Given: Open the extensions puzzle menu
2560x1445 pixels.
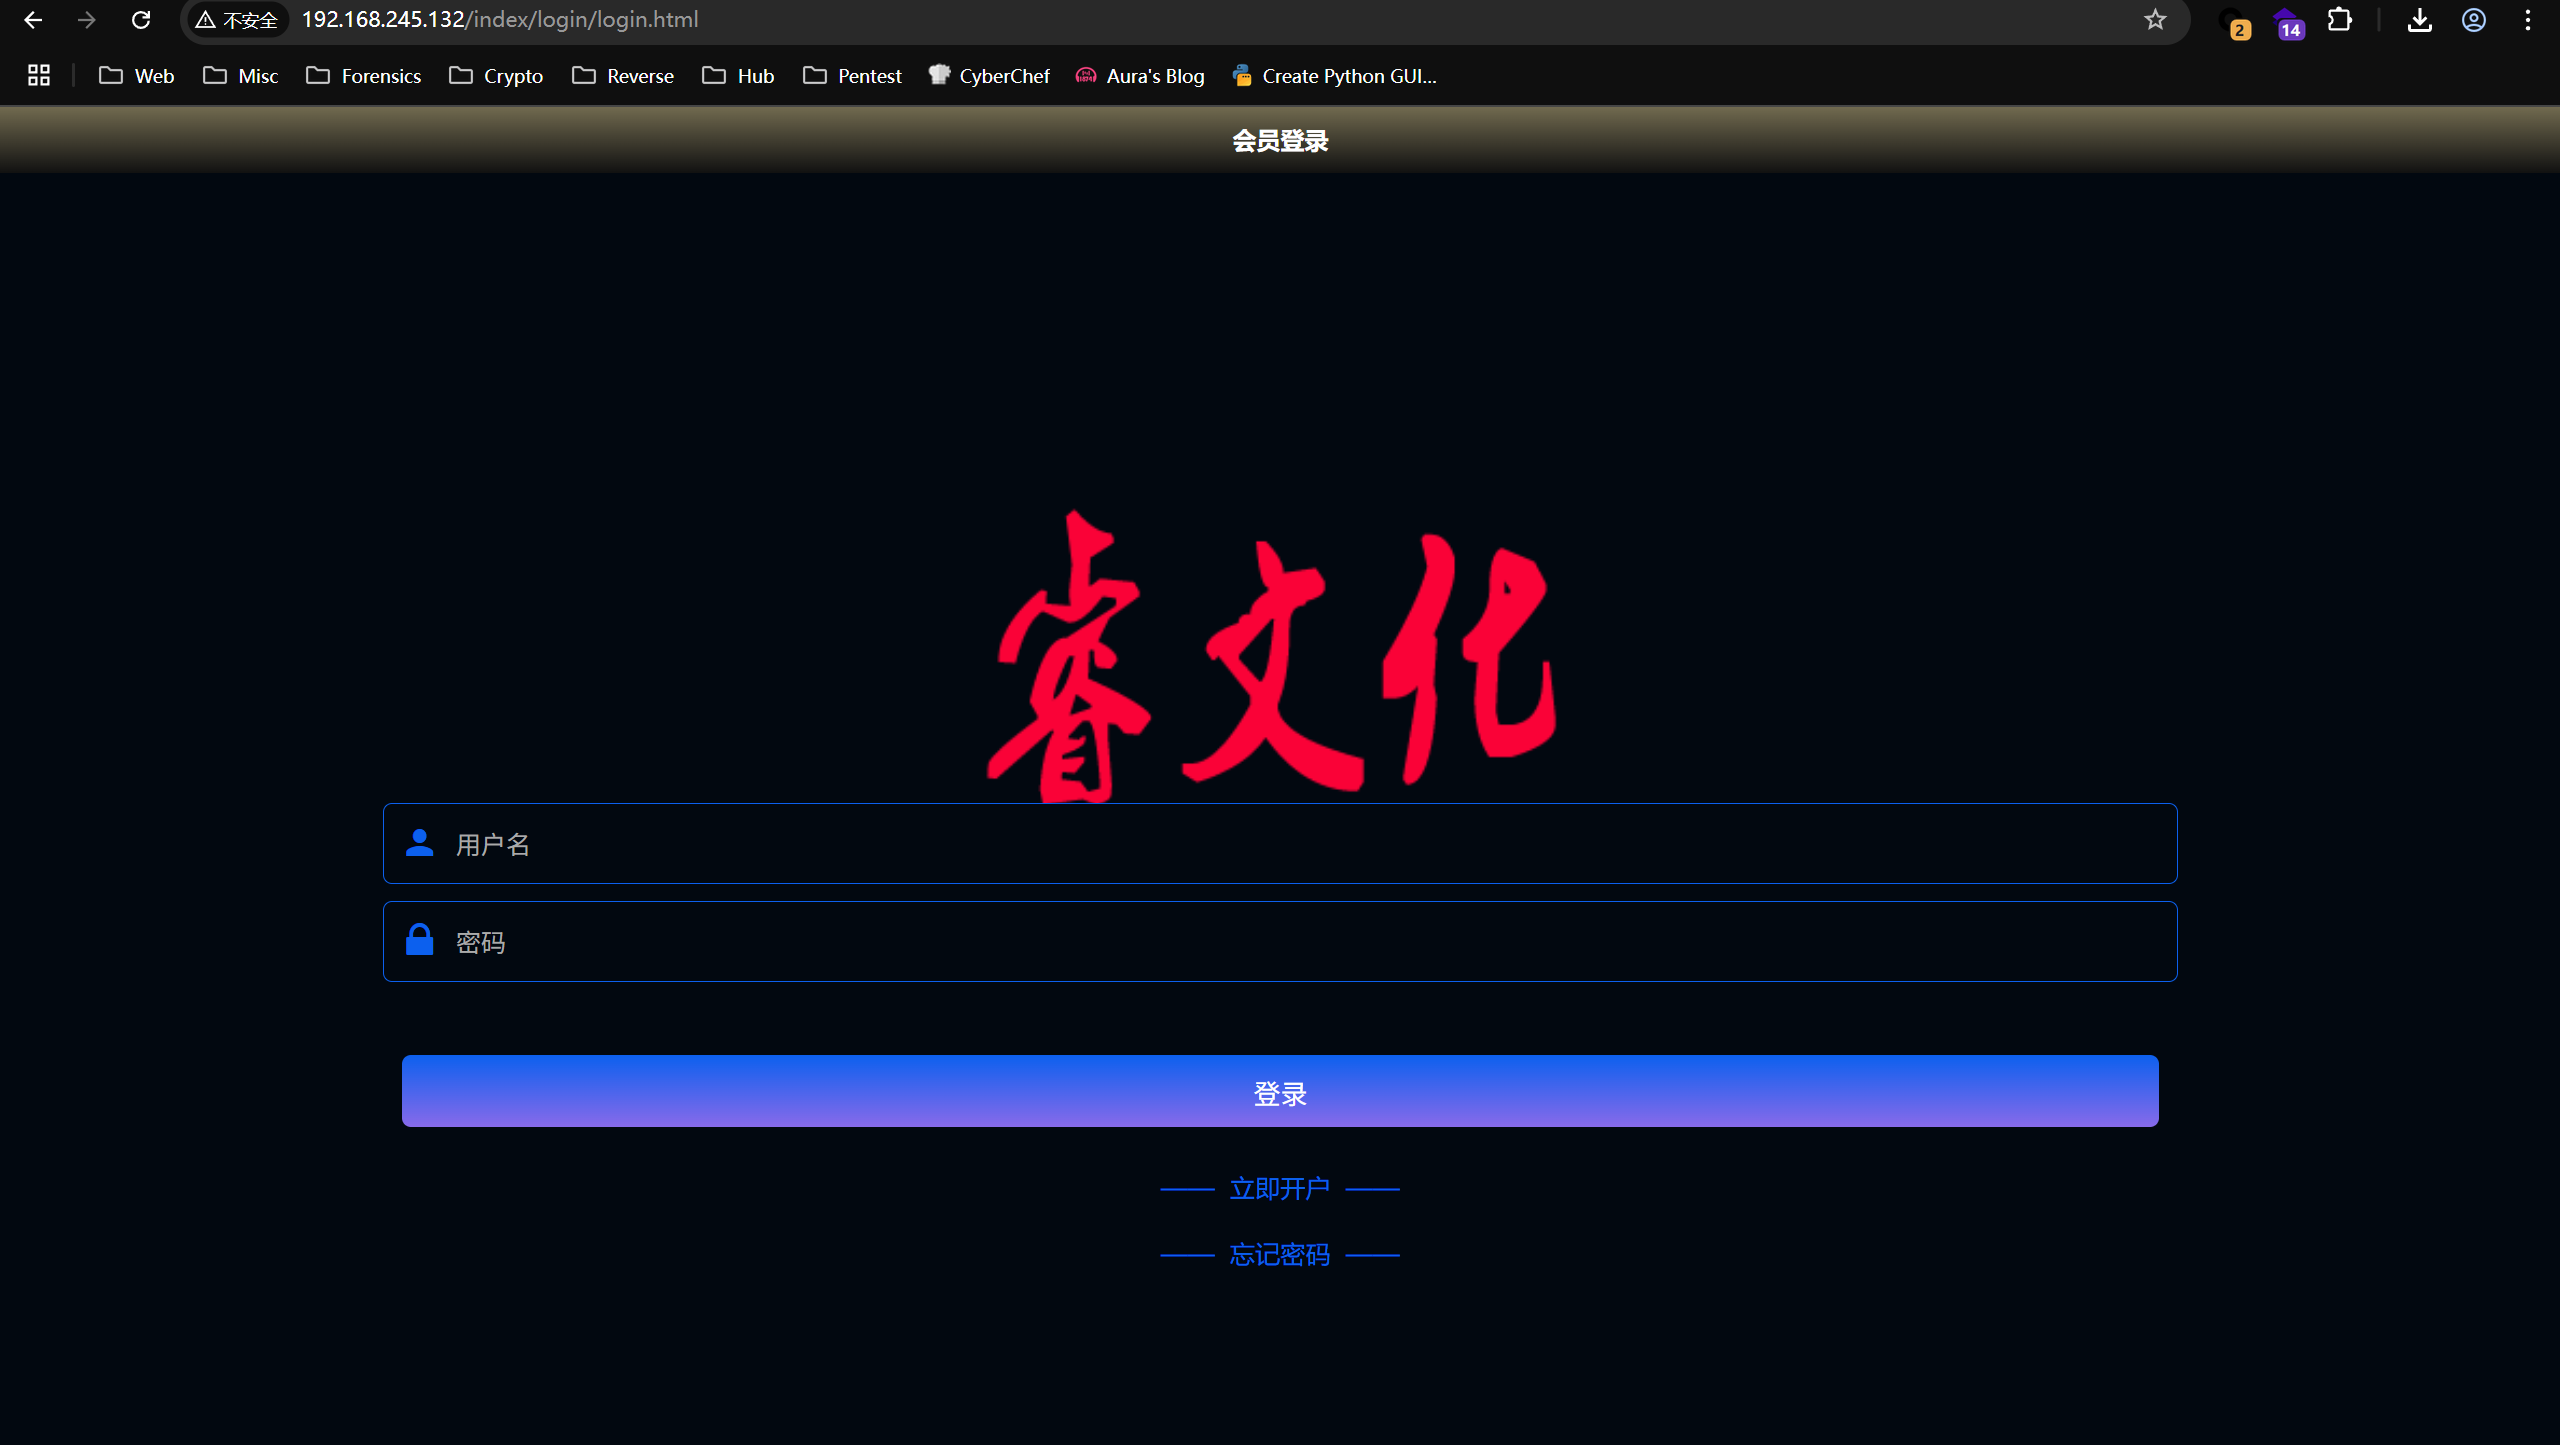Looking at the screenshot, I should click(x=2340, y=20).
